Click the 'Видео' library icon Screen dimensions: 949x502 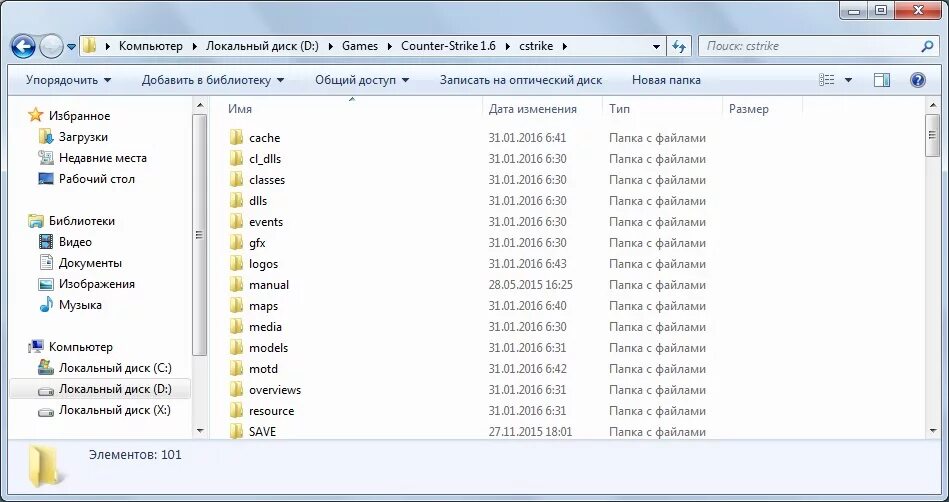pos(46,242)
